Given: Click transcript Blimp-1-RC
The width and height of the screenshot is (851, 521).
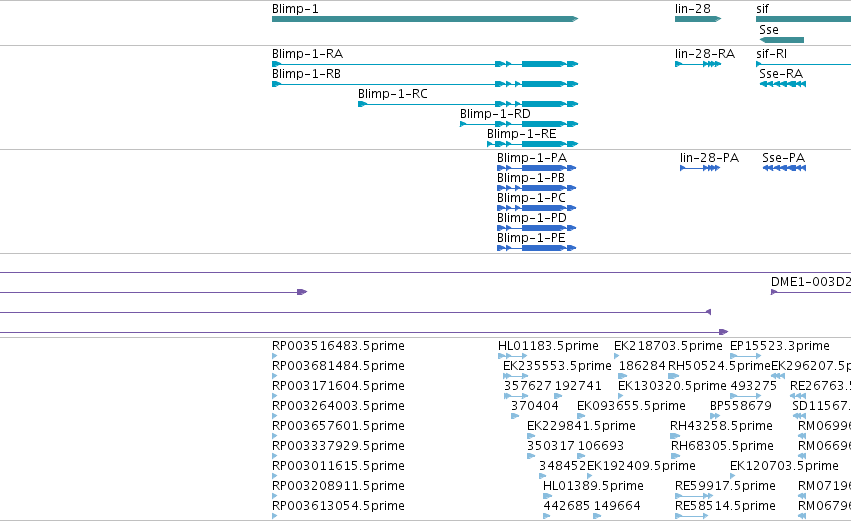Looking at the screenshot, I should [x=468, y=104].
